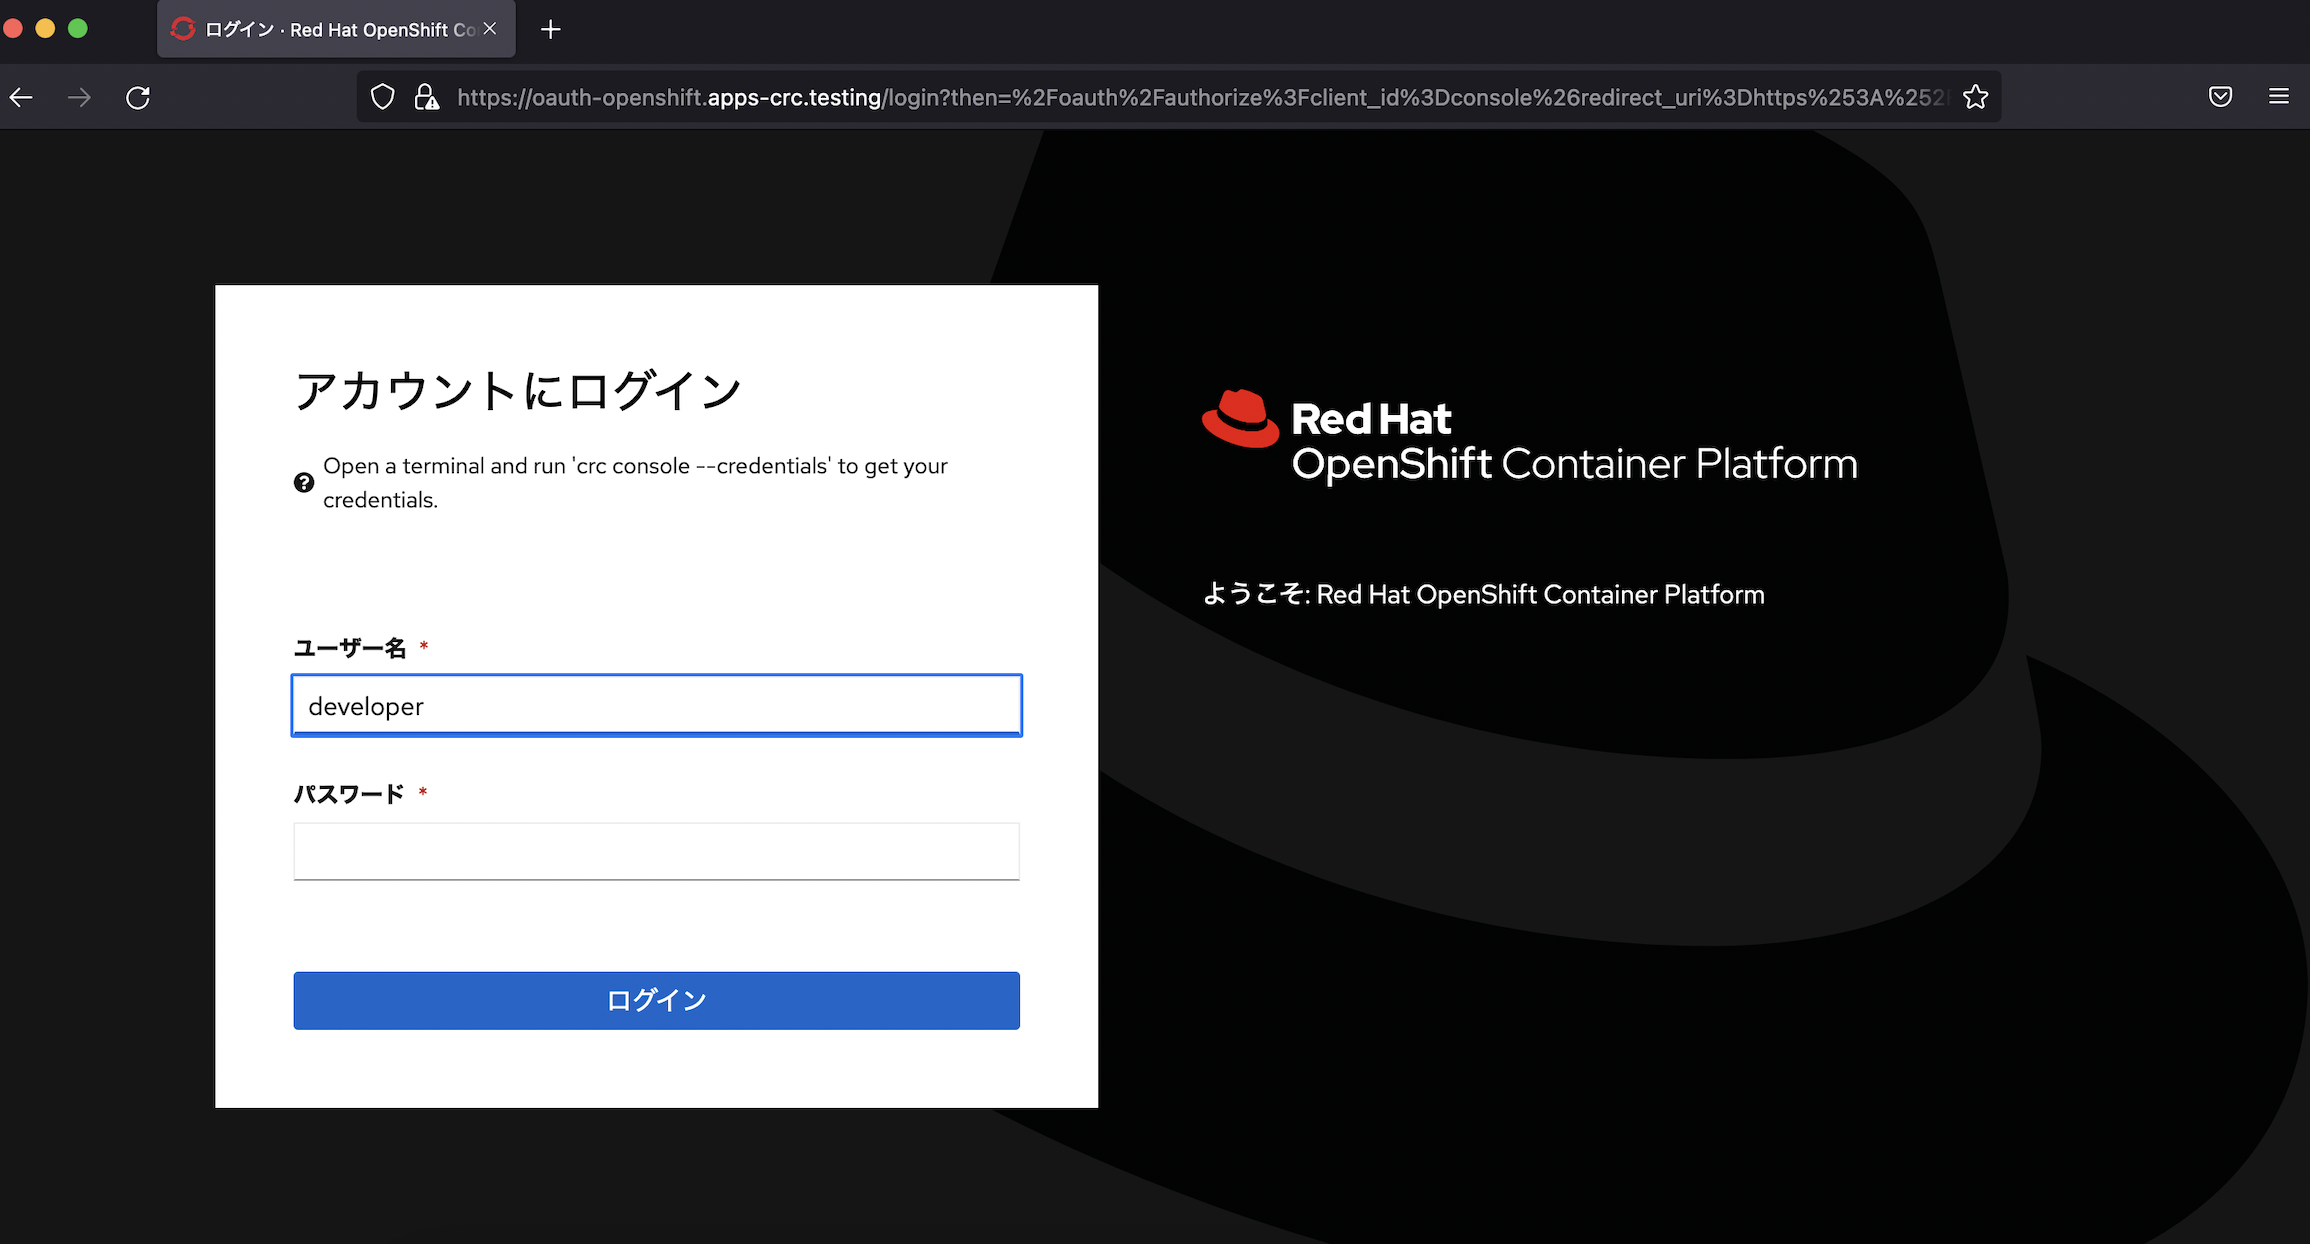Click the blue ログイン button
Viewport: 2310px width, 1244px height.
coord(656,1000)
